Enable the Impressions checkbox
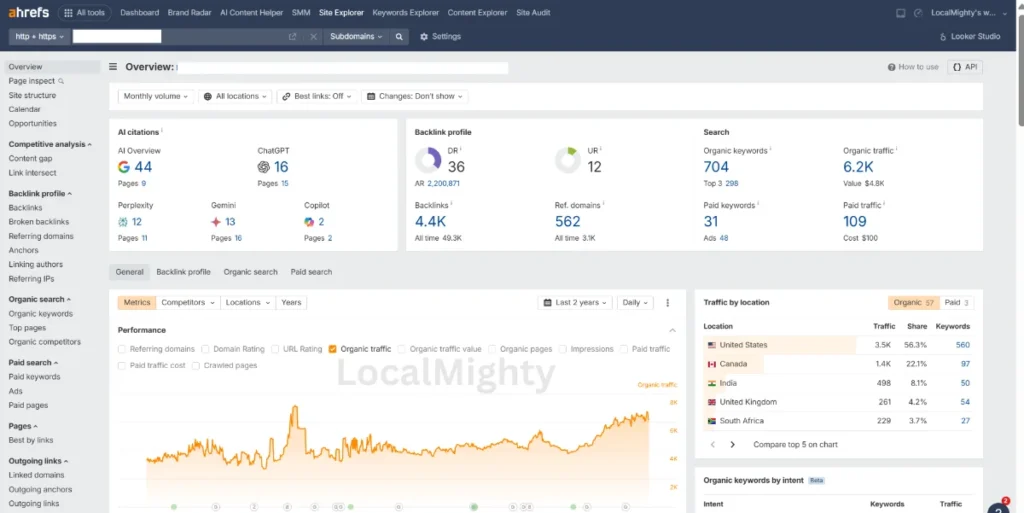Viewport: 1024px width, 513px height. [x=562, y=349]
